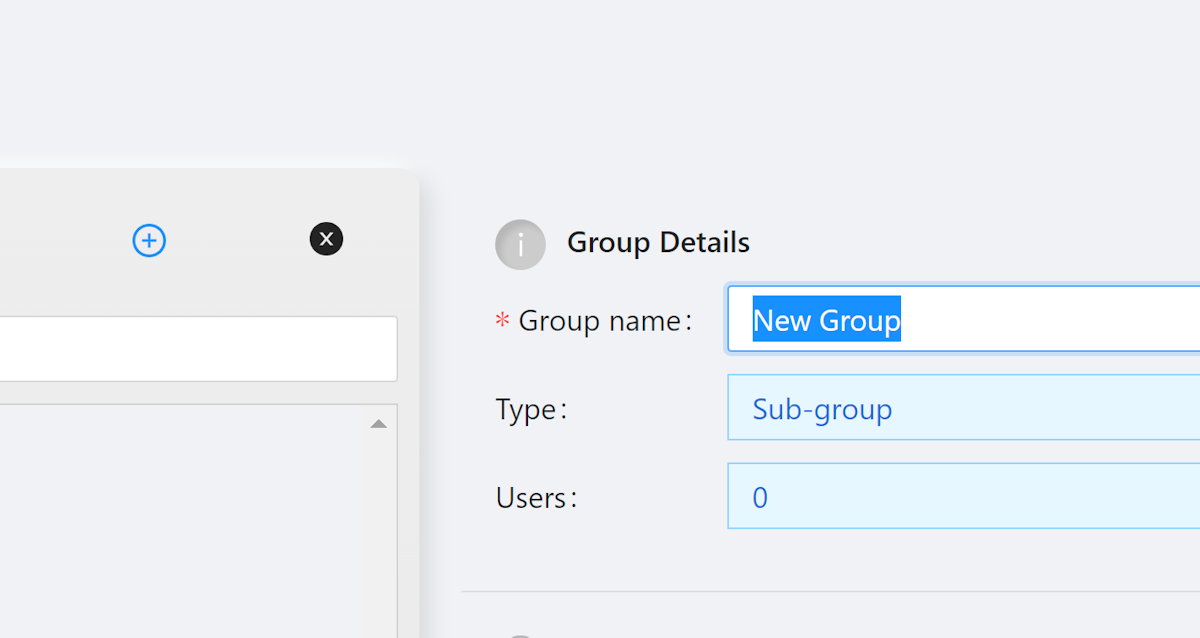Click the scroll up arrow in list
This screenshot has width=1200, height=638.
click(x=378, y=424)
